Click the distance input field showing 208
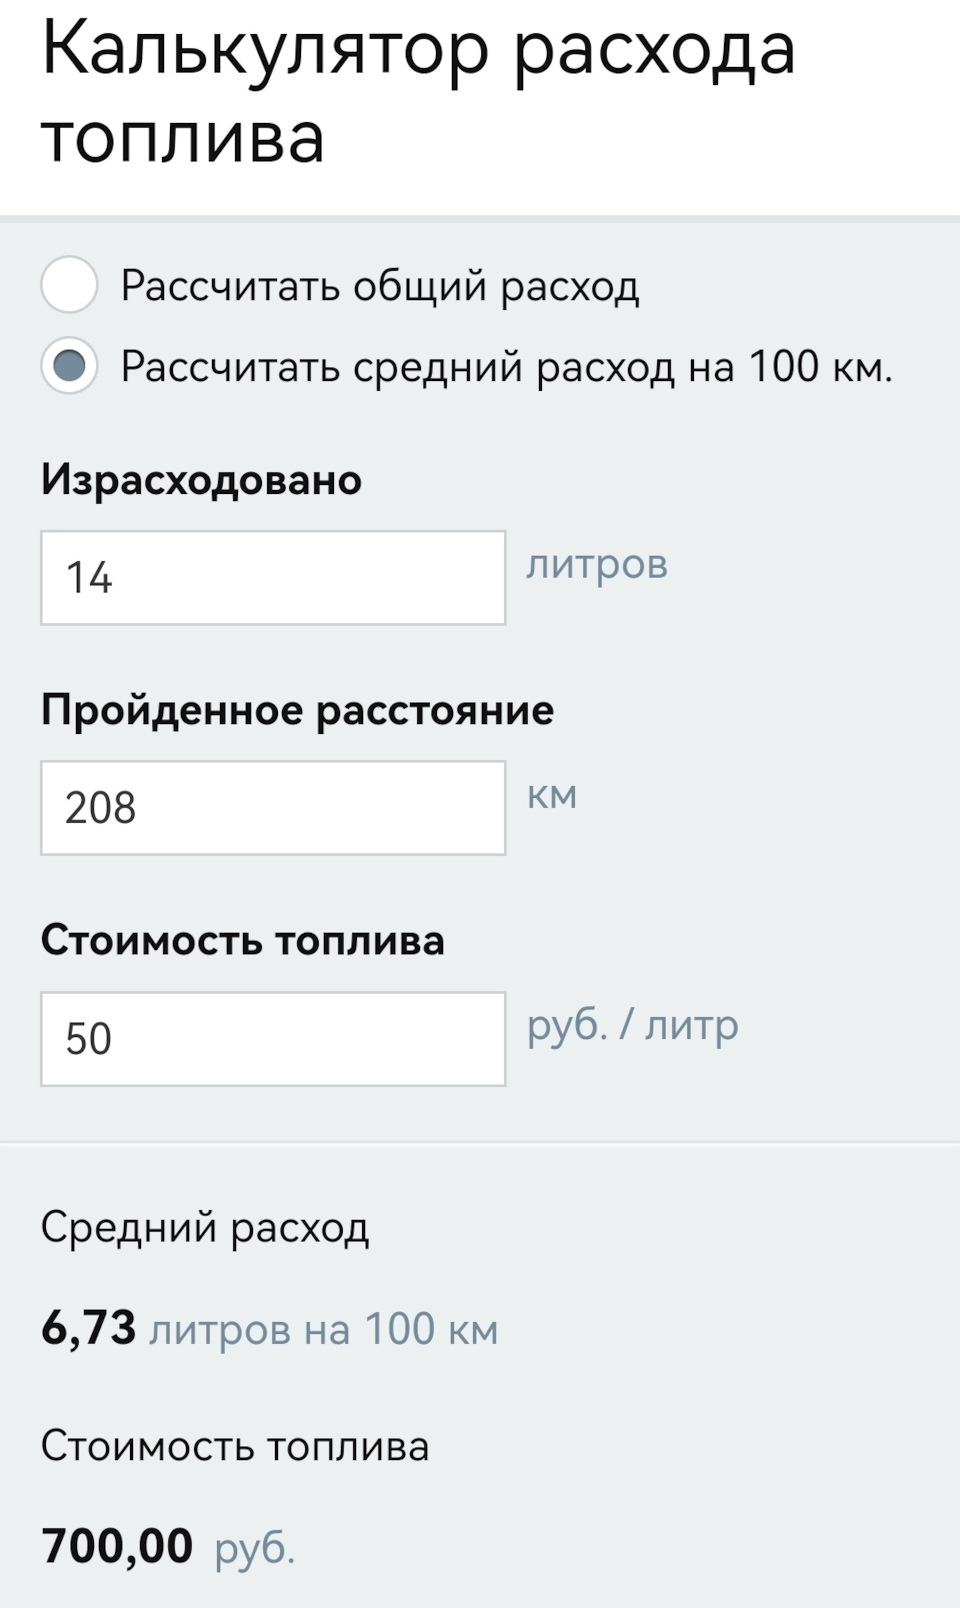This screenshot has height=1608, width=960. pyautogui.click(x=273, y=808)
